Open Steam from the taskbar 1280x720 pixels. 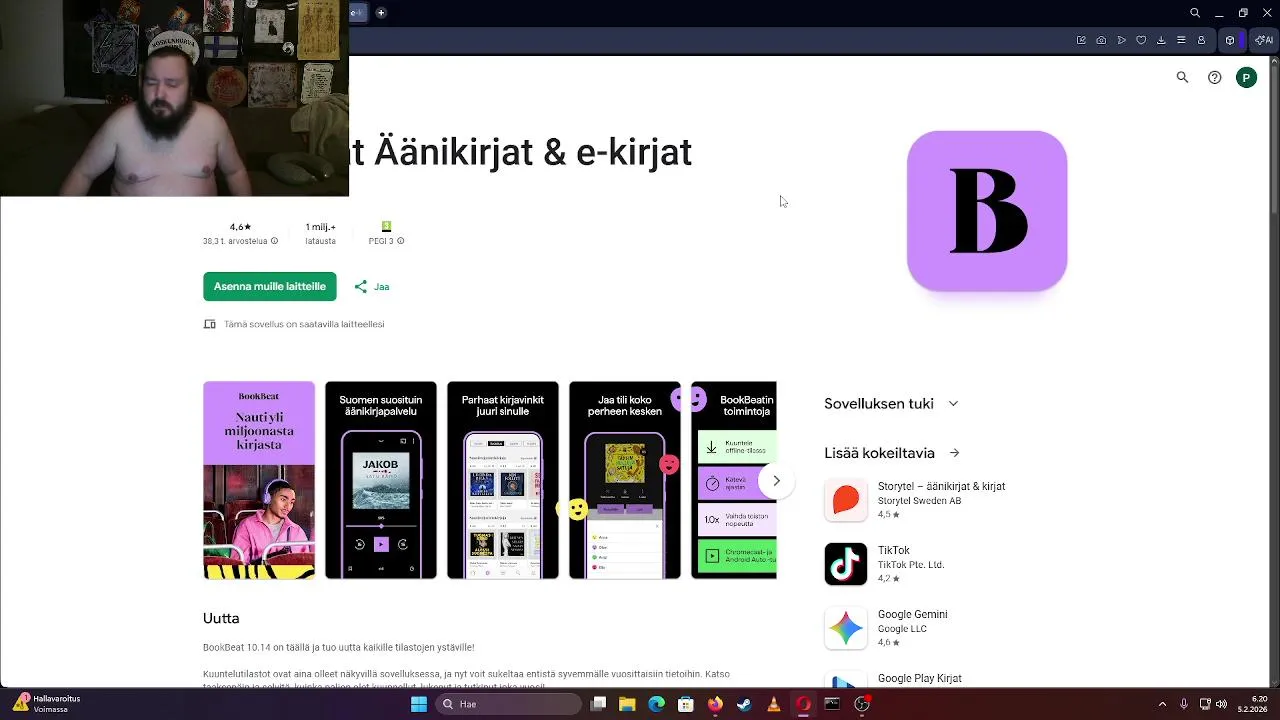click(x=744, y=704)
